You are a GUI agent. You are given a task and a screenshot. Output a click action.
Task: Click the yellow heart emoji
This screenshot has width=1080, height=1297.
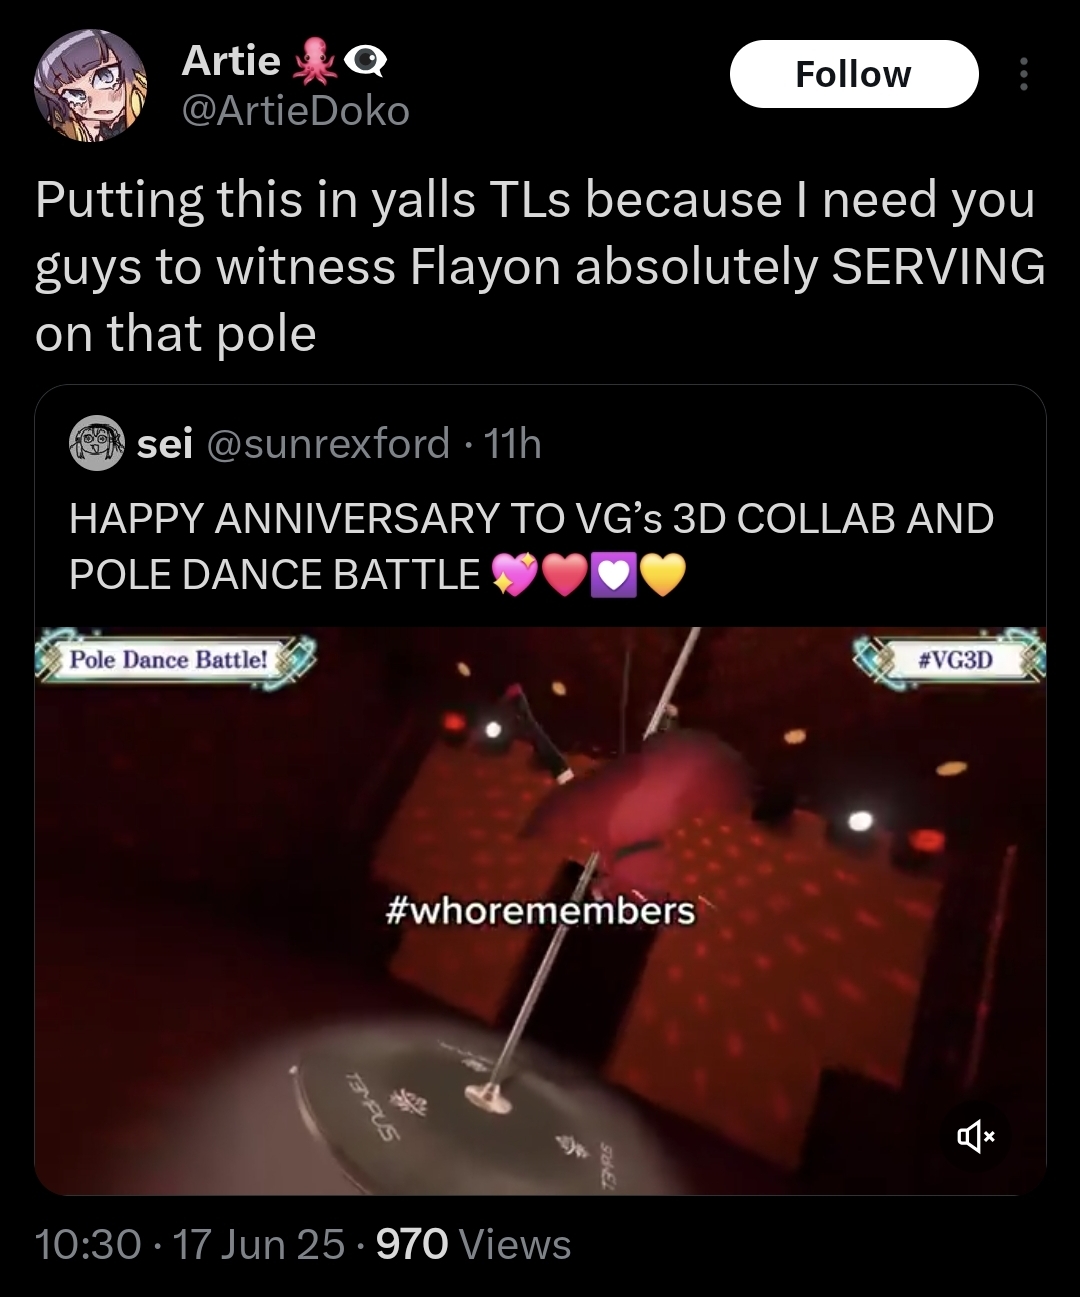pos(661,575)
